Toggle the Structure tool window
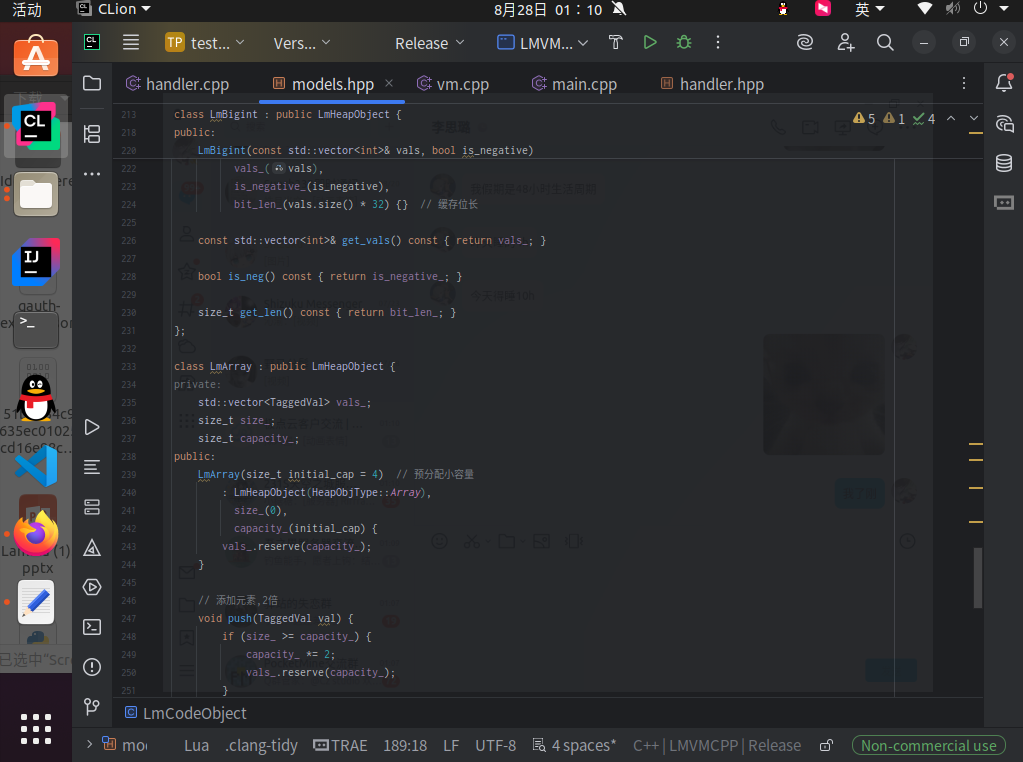 92,133
